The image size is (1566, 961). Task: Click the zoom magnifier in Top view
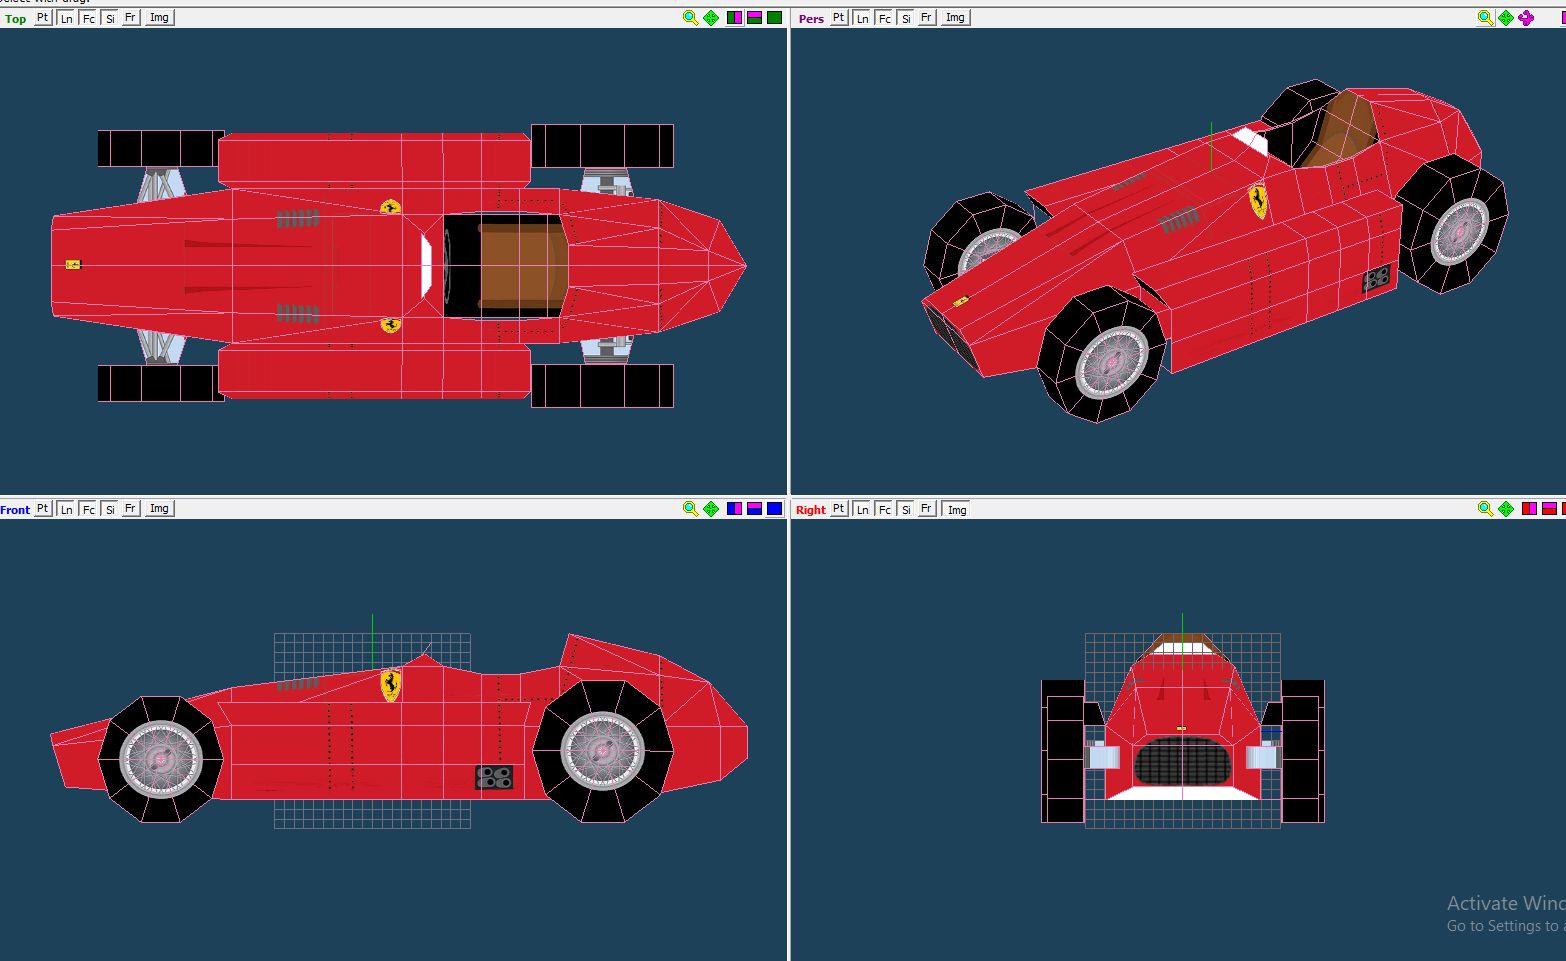pyautogui.click(x=690, y=18)
